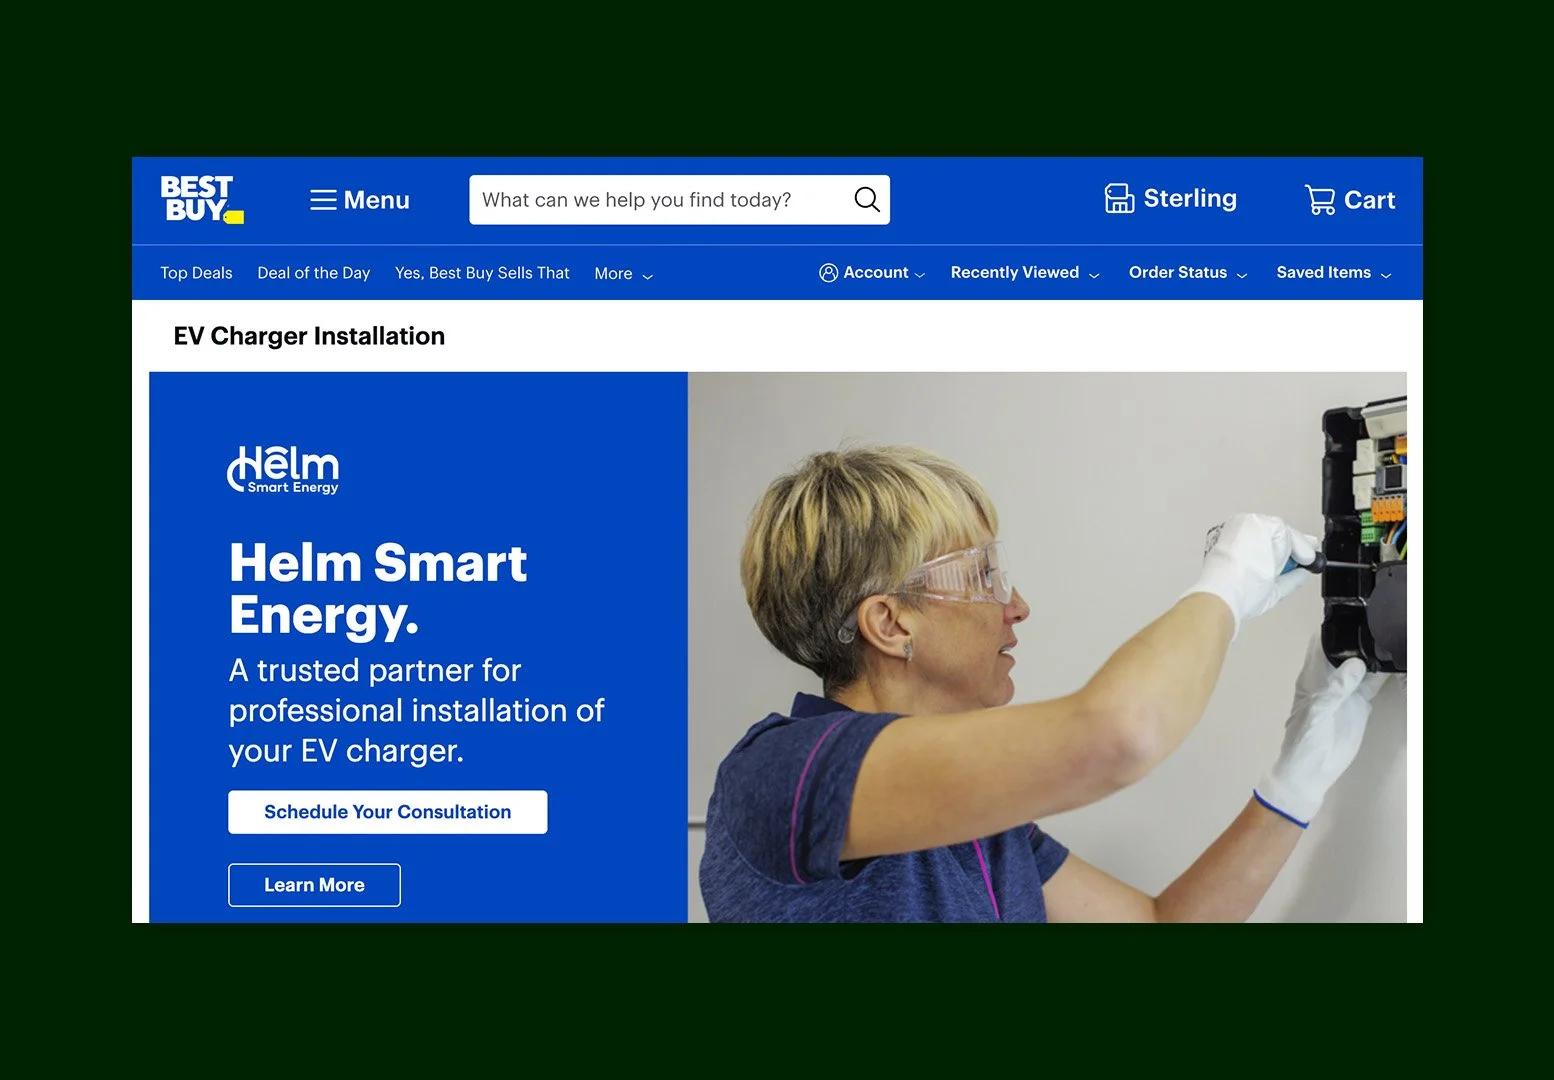The width and height of the screenshot is (1554, 1080).
Task: Click the magnifying glass search icon
Action: pos(867,199)
